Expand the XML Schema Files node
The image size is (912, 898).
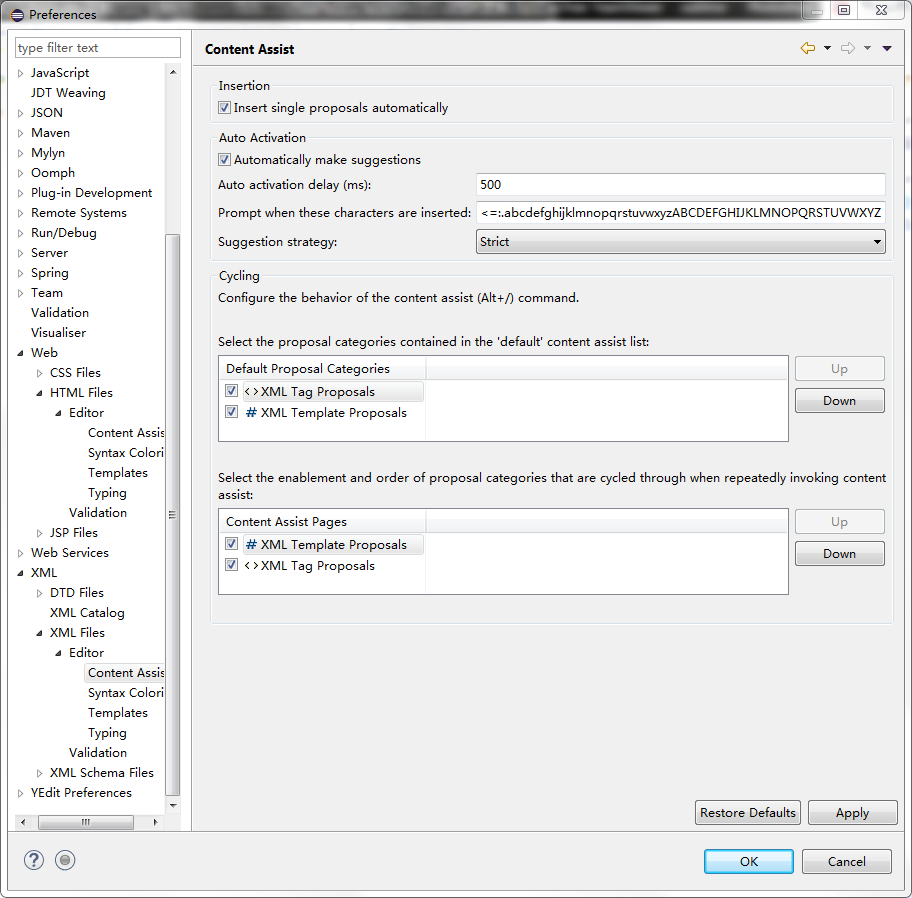point(39,773)
